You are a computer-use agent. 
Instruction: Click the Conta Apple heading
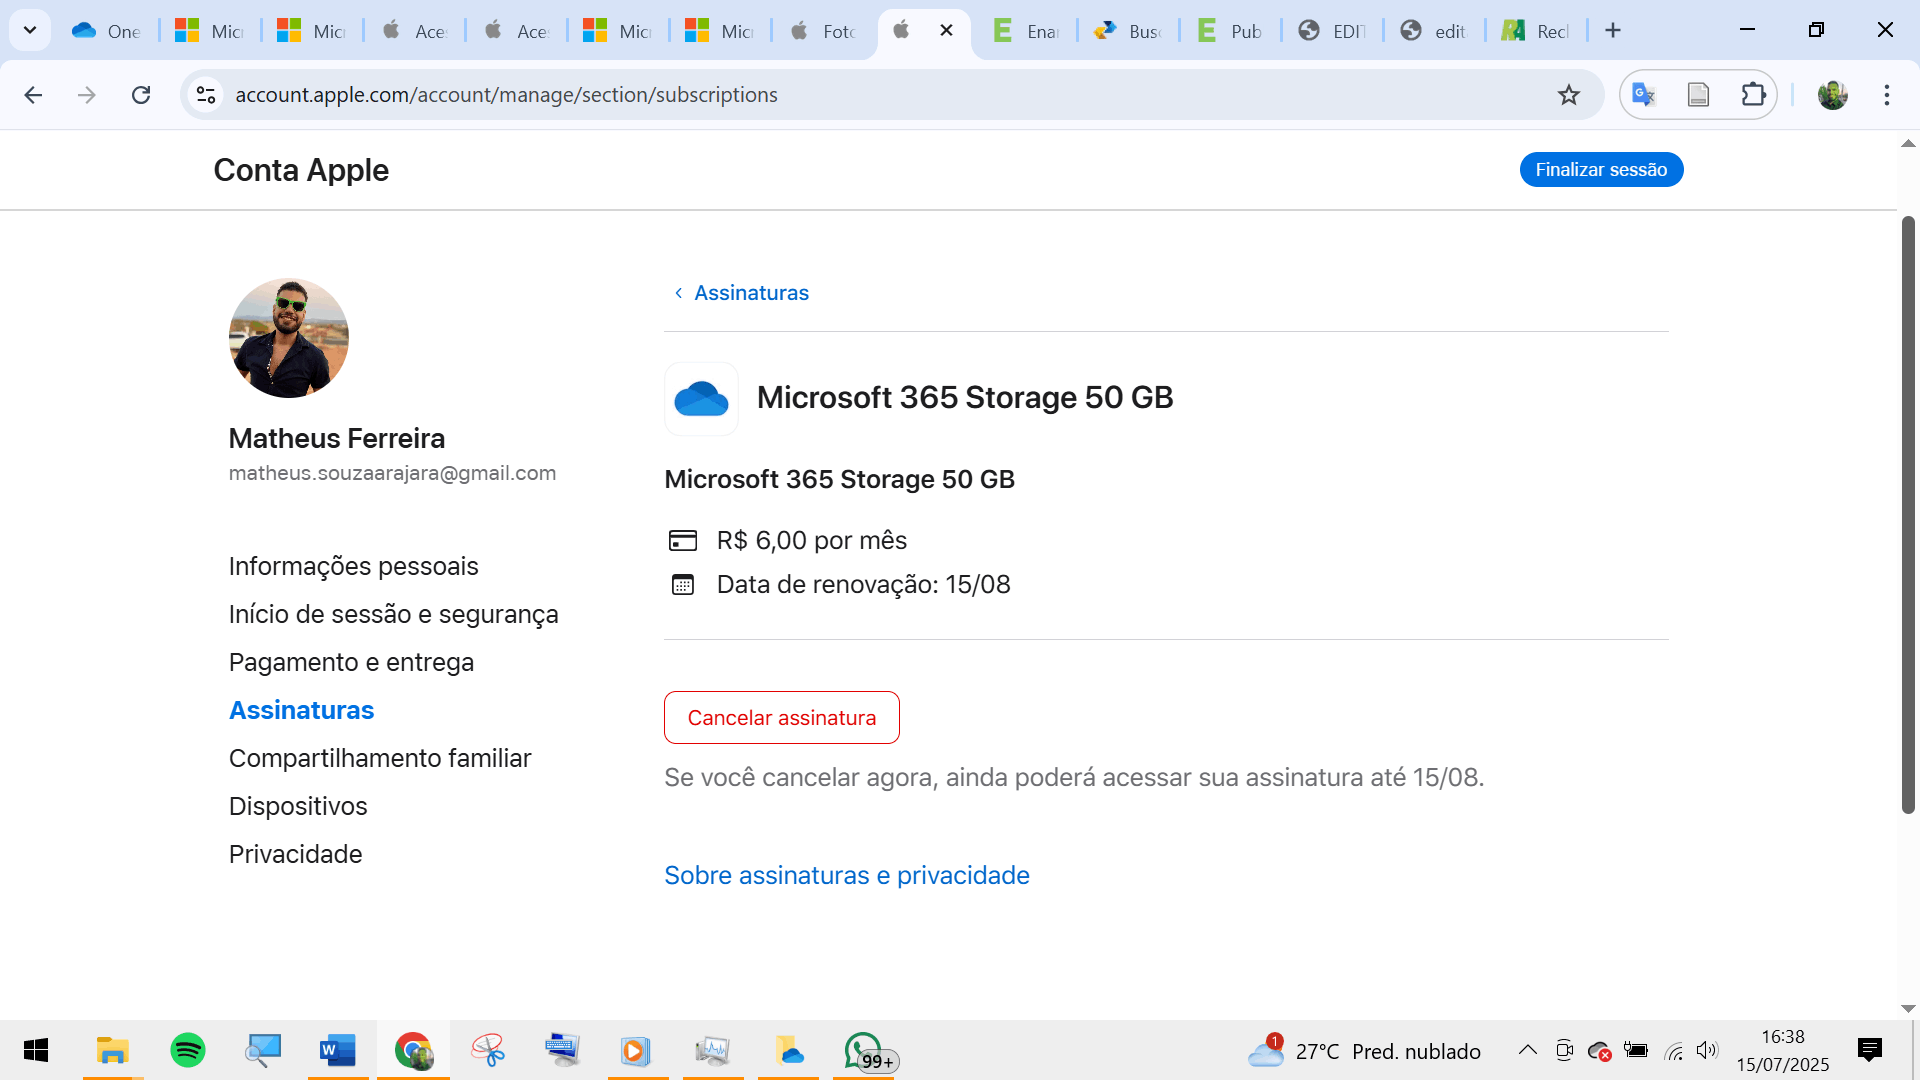pos(301,170)
